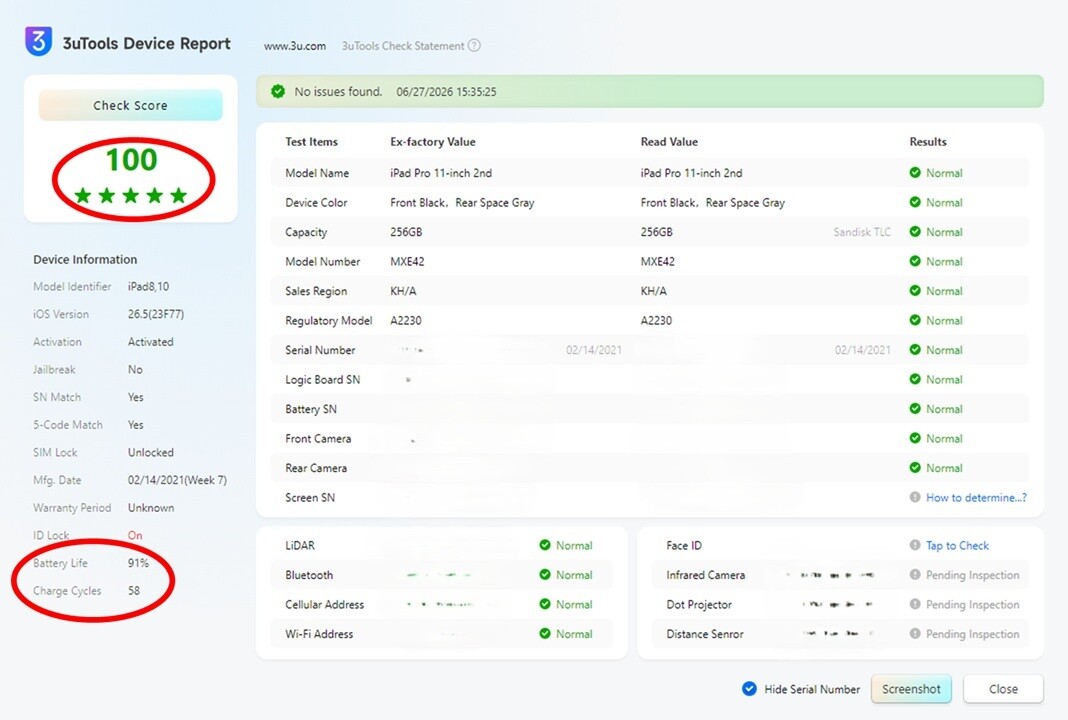
Task: Click the gray info icon in Face ID row
Action: click(915, 545)
